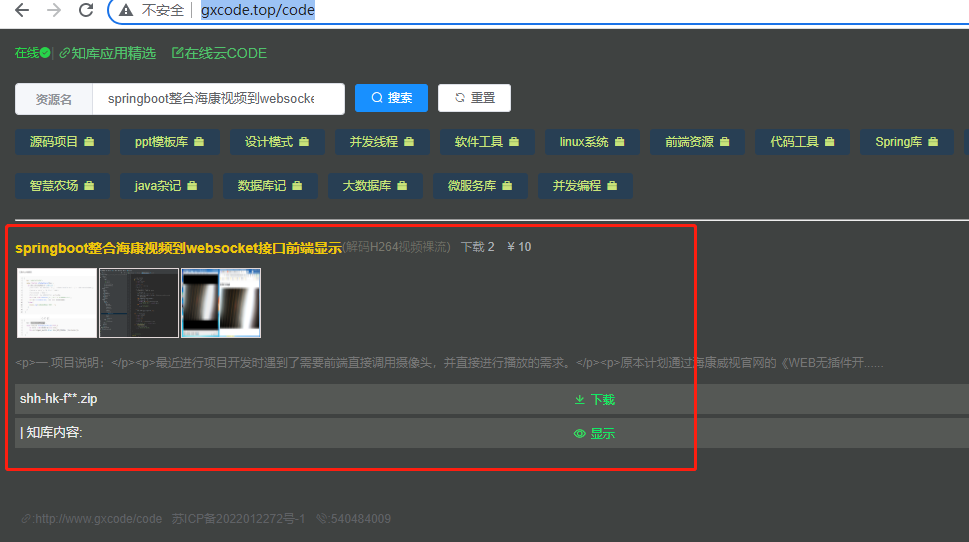The height and width of the screenshot is (542, 969).
Task: Choose the Spring库 category tag
Action: 907,142
